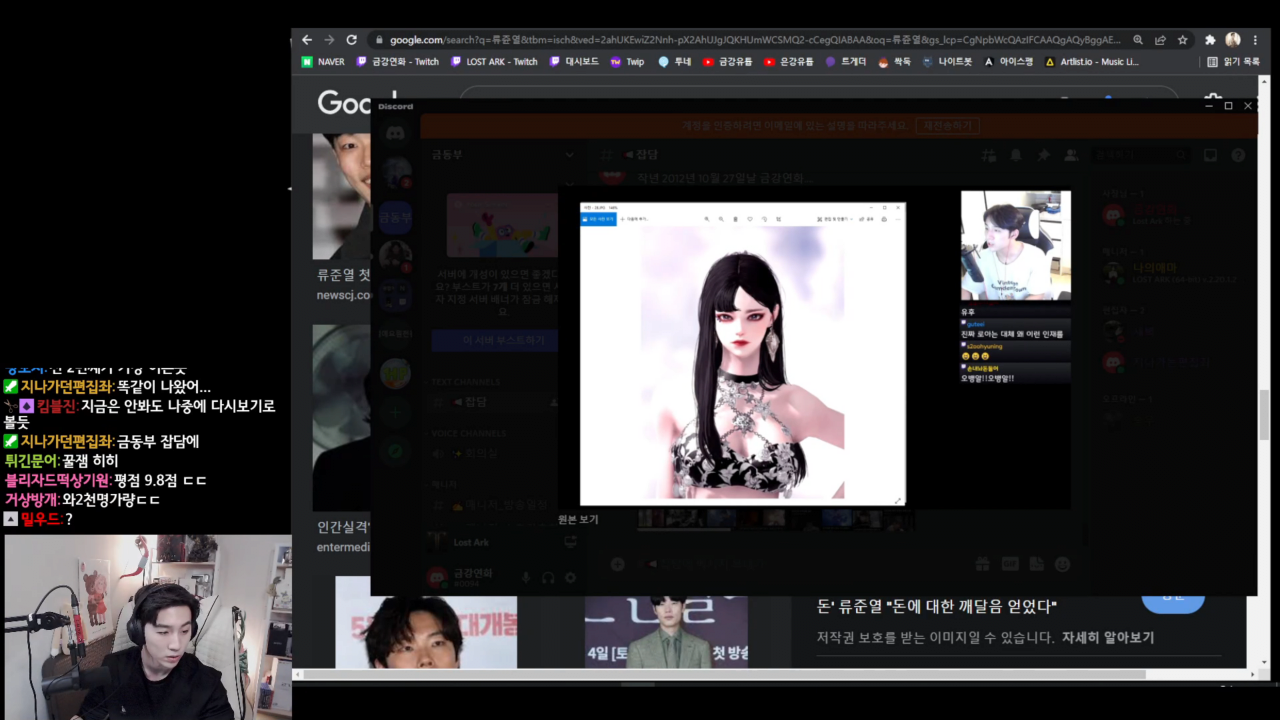Toggle channel notification bell
The image size is (1280, 720).
[1016, 155]
